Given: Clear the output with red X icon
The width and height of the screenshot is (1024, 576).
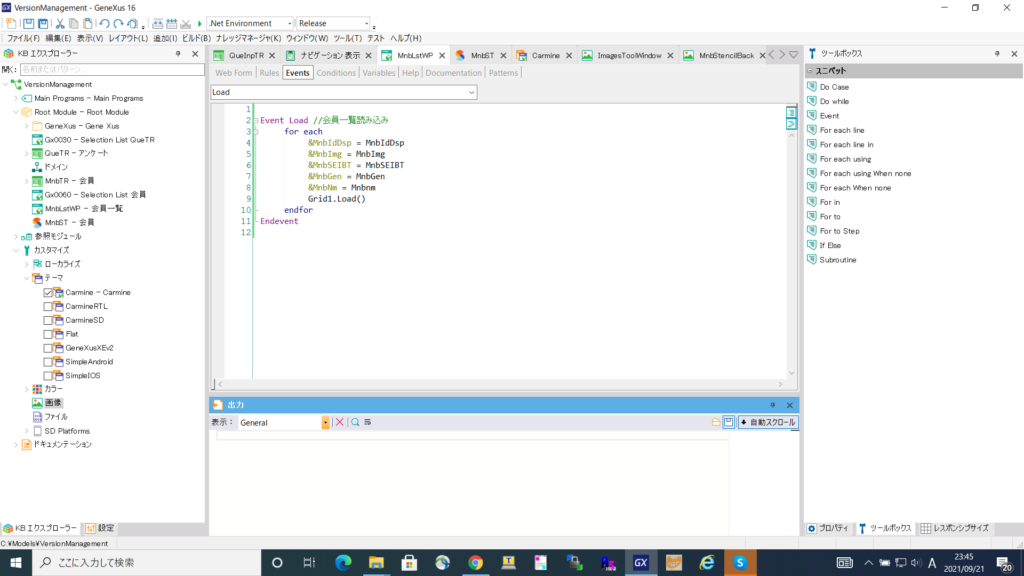Looking at the screenshot, I should pos(340,423).
